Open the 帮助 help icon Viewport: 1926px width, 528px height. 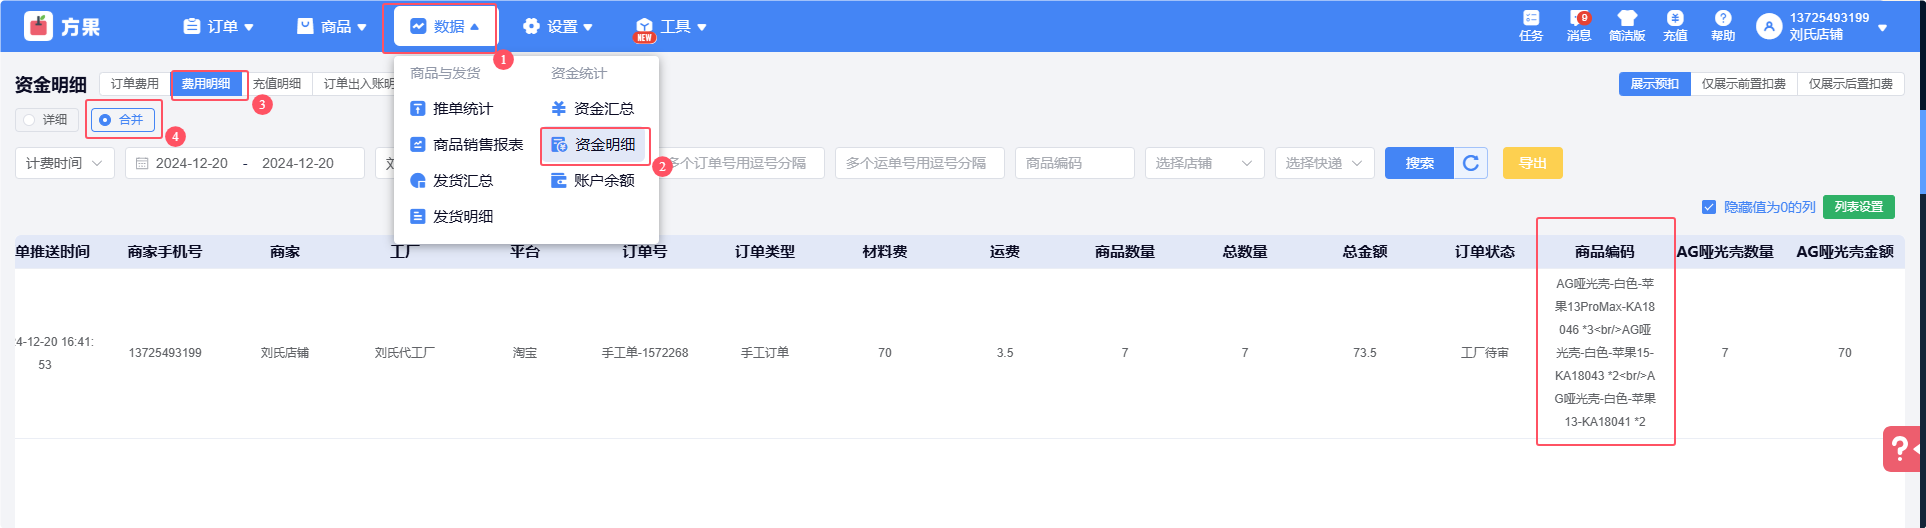(1722, 25)
